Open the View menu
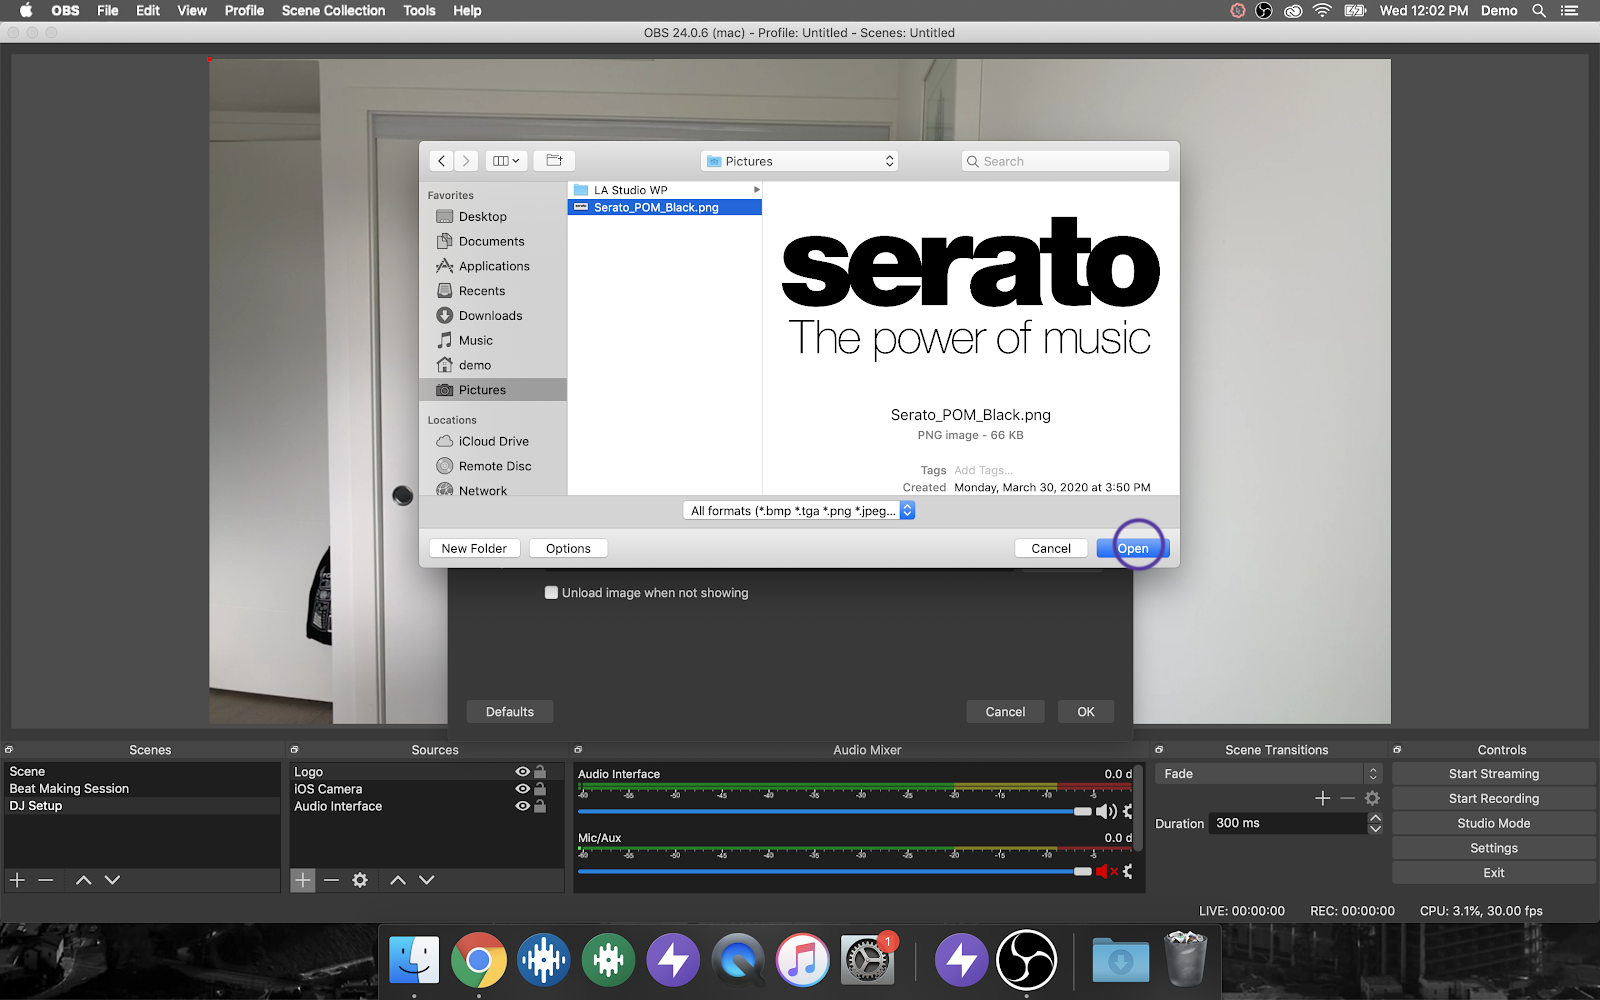The height and width of the screenshot is (1000, 1600). click(x=192, y=11)
